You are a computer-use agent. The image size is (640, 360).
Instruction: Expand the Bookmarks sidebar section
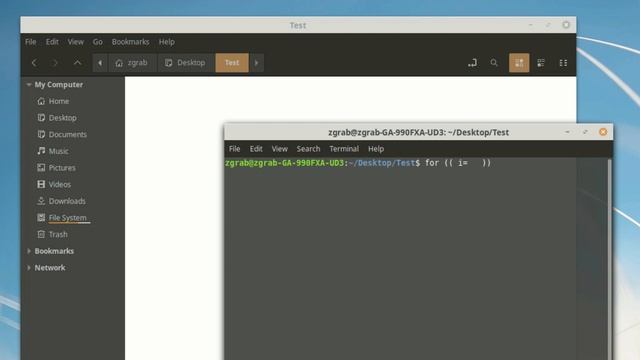(x=29, y=251)
